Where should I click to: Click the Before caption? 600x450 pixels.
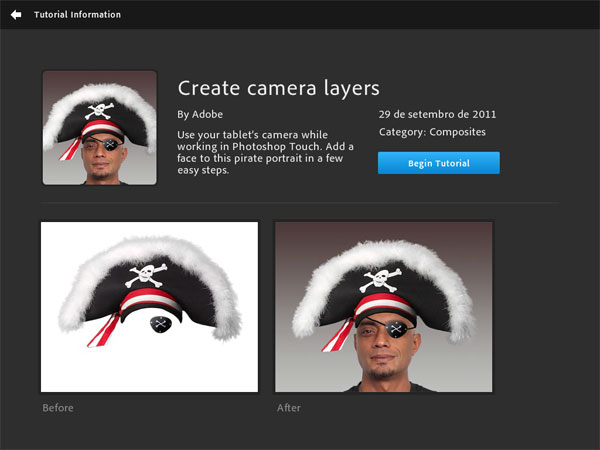pyautogui.click(x=58, y=408)
